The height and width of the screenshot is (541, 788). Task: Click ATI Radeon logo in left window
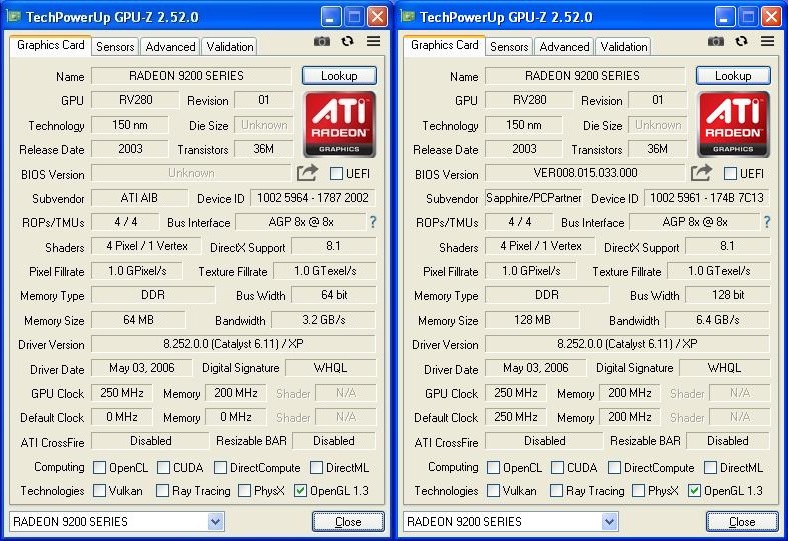pyautogui.click(x=339, y=124)
